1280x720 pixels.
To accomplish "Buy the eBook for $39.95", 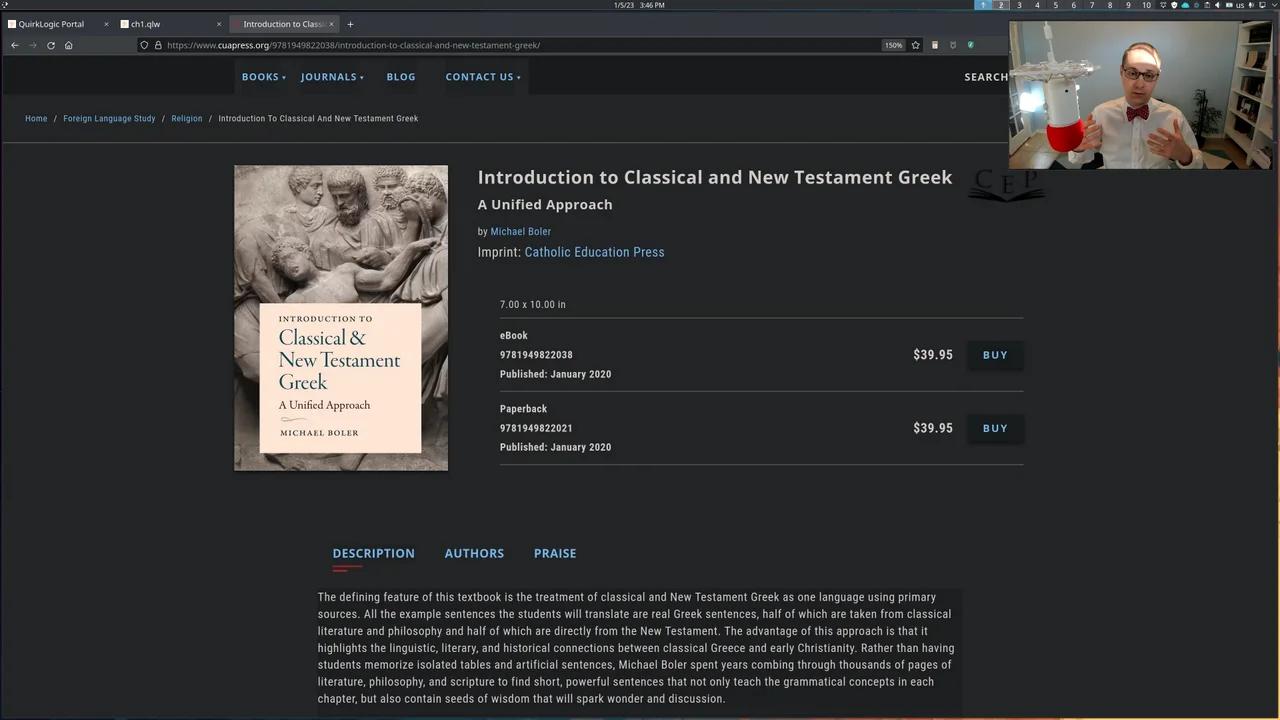I will coord(994,354).
